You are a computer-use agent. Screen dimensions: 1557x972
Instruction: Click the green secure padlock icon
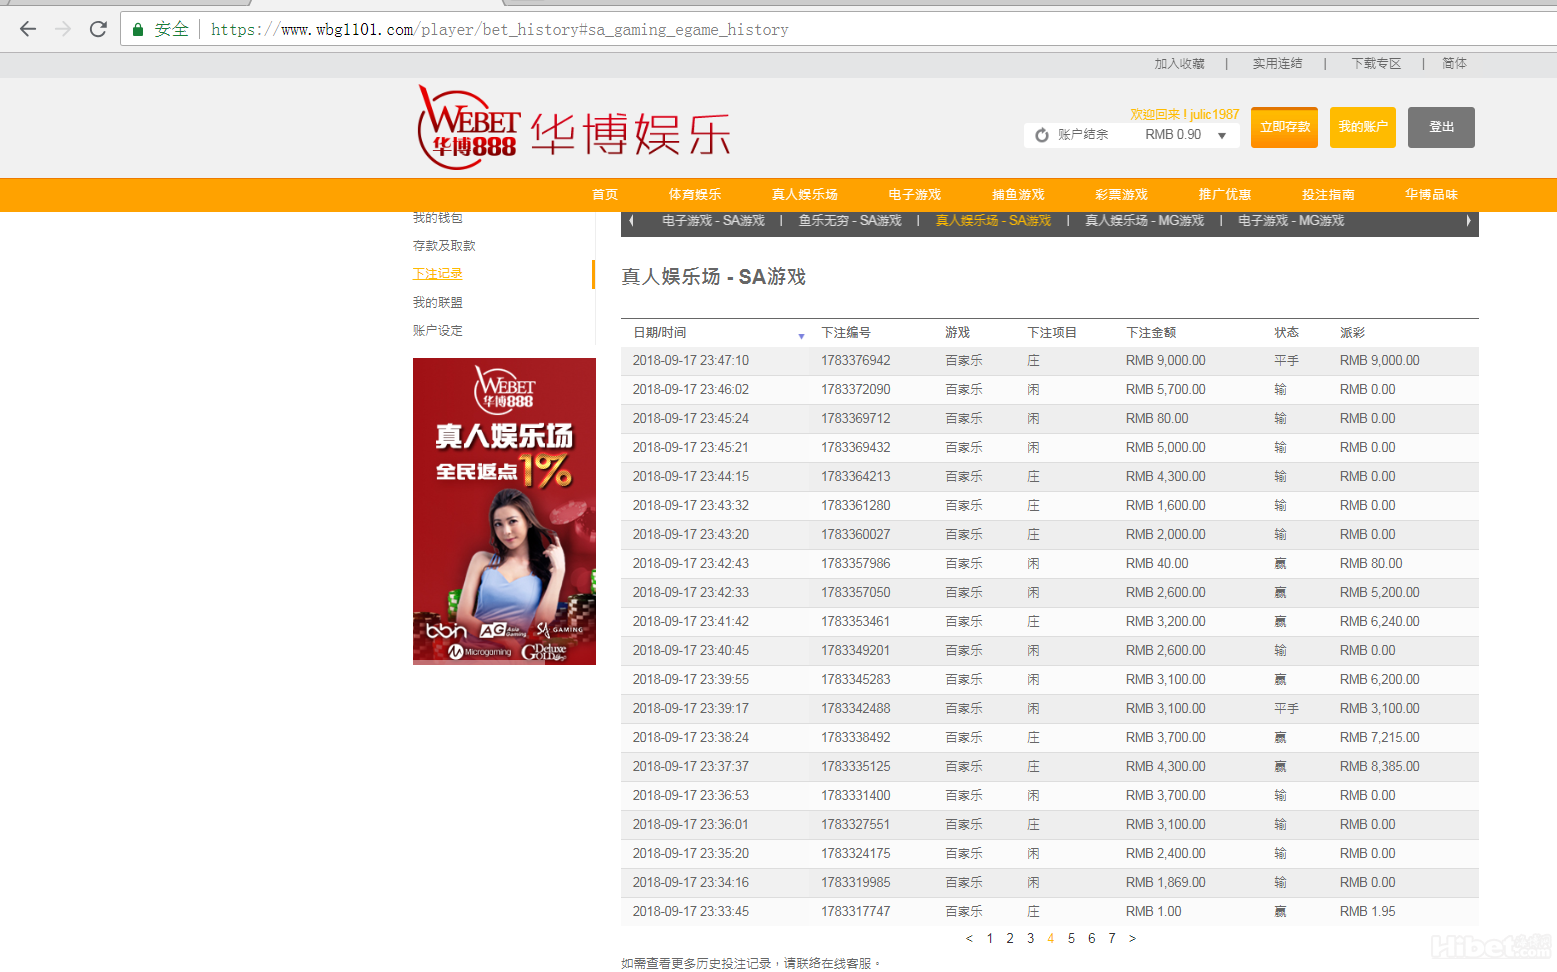click(x=138, y=30)
